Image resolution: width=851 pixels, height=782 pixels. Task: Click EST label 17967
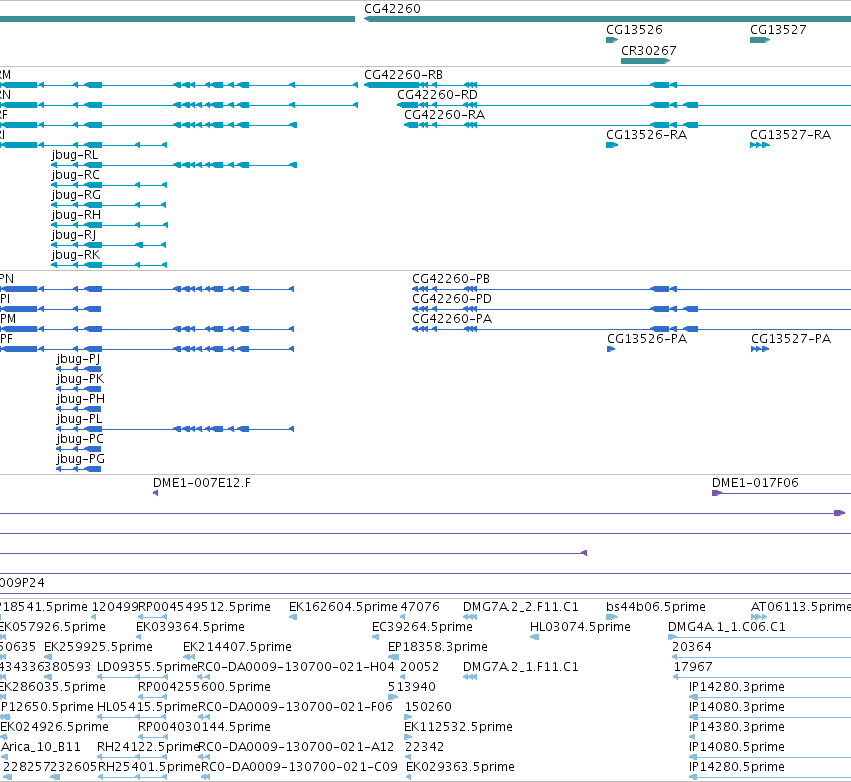[x=693, y=667]
